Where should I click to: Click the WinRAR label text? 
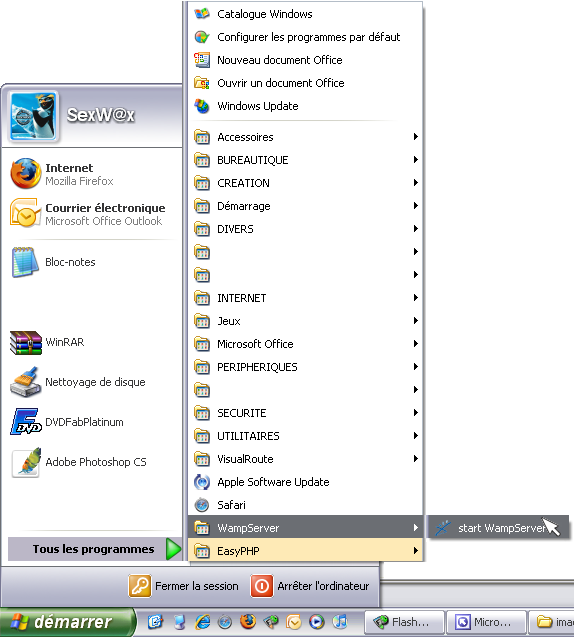tap(65, 342)
